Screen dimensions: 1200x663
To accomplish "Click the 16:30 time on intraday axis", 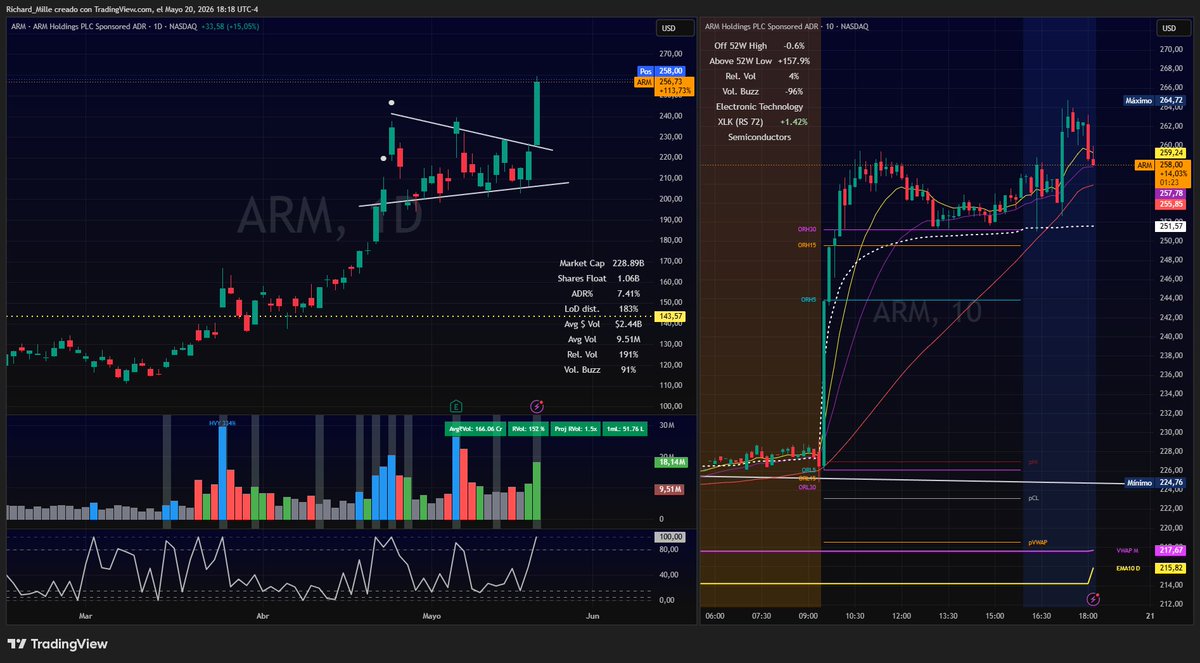I will coord(1043,617).
